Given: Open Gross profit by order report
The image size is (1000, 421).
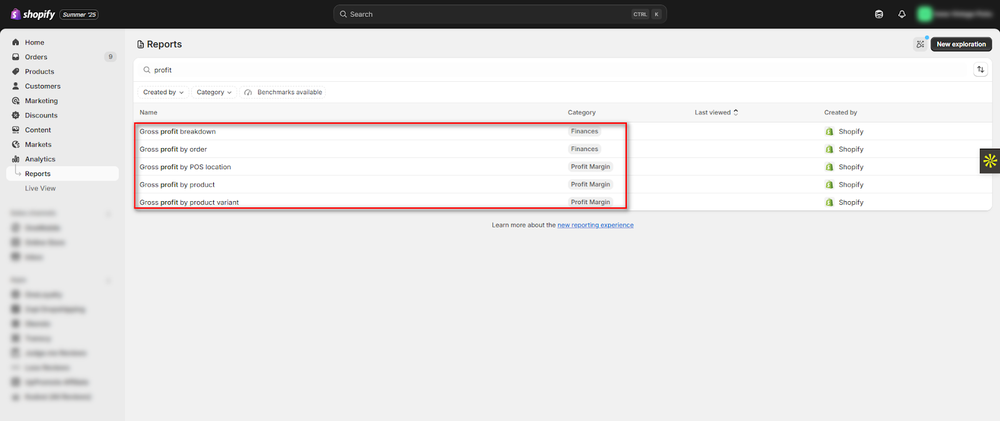Looking at the screenshot, I should (173, 149).
